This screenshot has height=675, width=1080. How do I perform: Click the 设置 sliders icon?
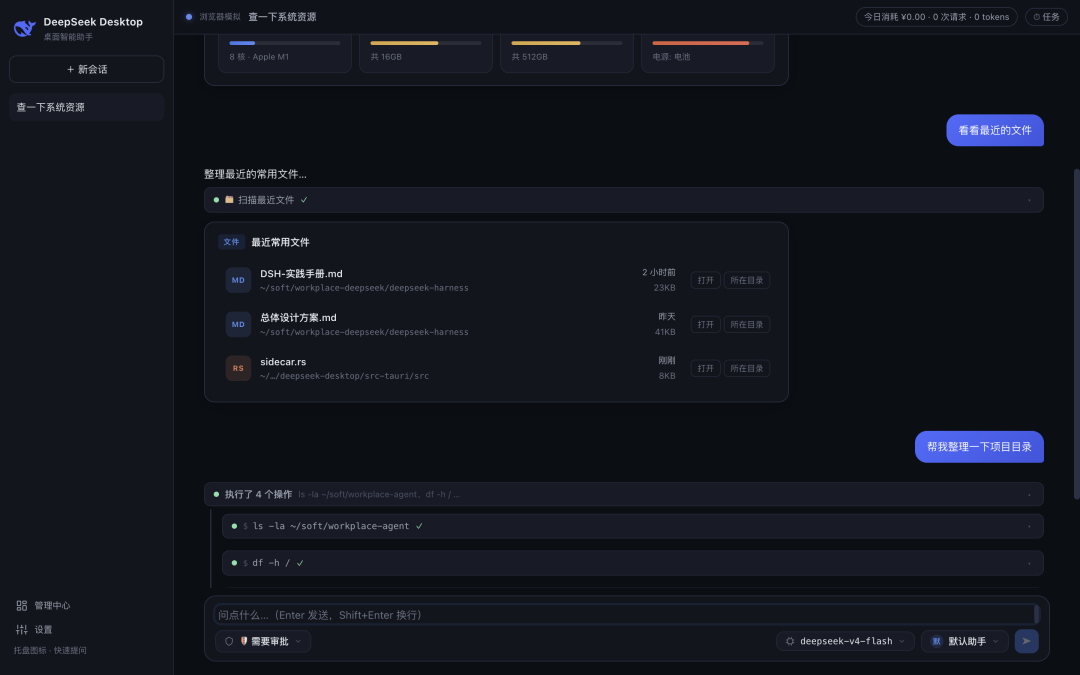click(21, 630)
